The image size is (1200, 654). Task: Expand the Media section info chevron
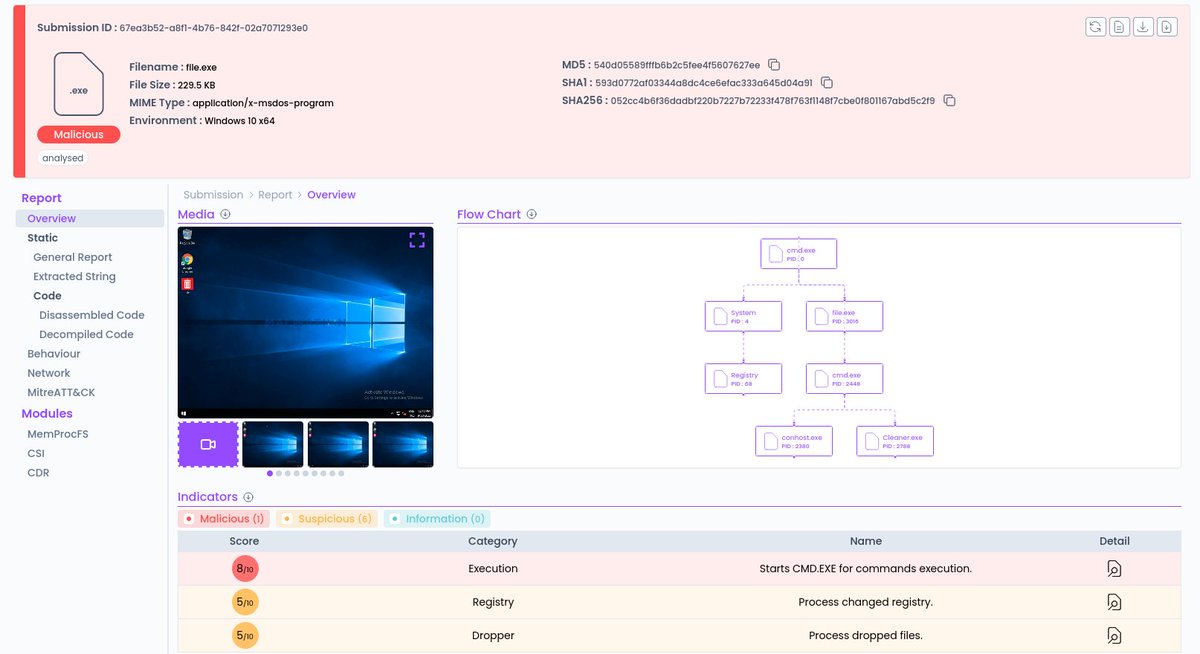(225, 214)
